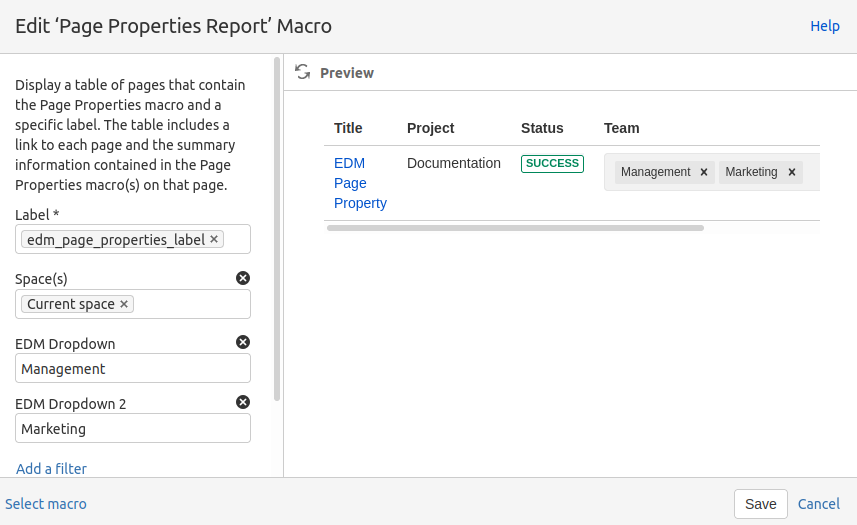857x525 pixels.
Task: Open the EDM Page Property page link
Action: [x=359, y=183]
